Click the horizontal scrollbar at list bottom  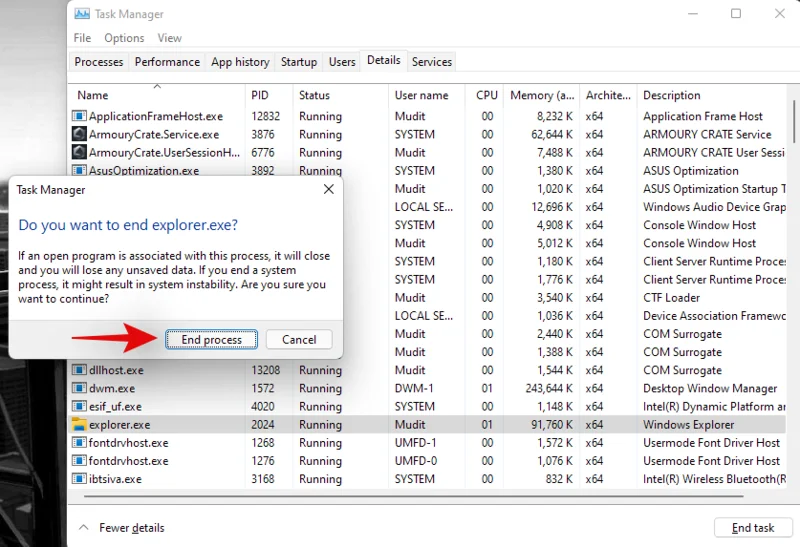pyautogui.click(x=413, y=495)
